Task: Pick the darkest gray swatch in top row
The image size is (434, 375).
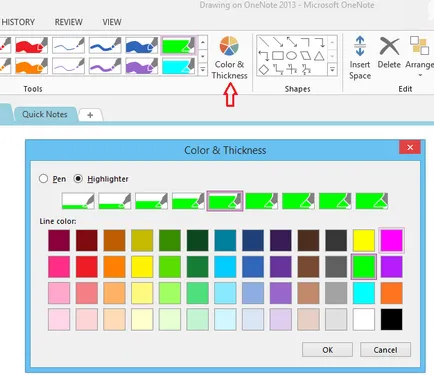Action: tap(336, 240)
